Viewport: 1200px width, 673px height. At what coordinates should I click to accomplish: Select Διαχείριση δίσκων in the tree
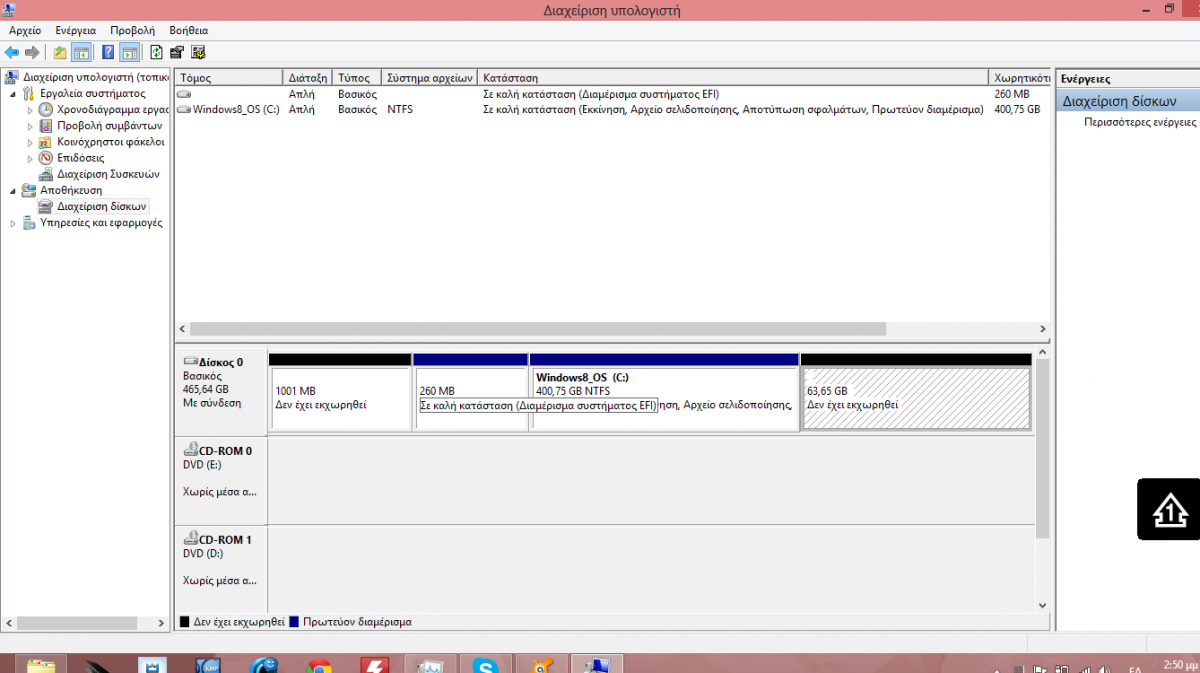tap(102, 206)
